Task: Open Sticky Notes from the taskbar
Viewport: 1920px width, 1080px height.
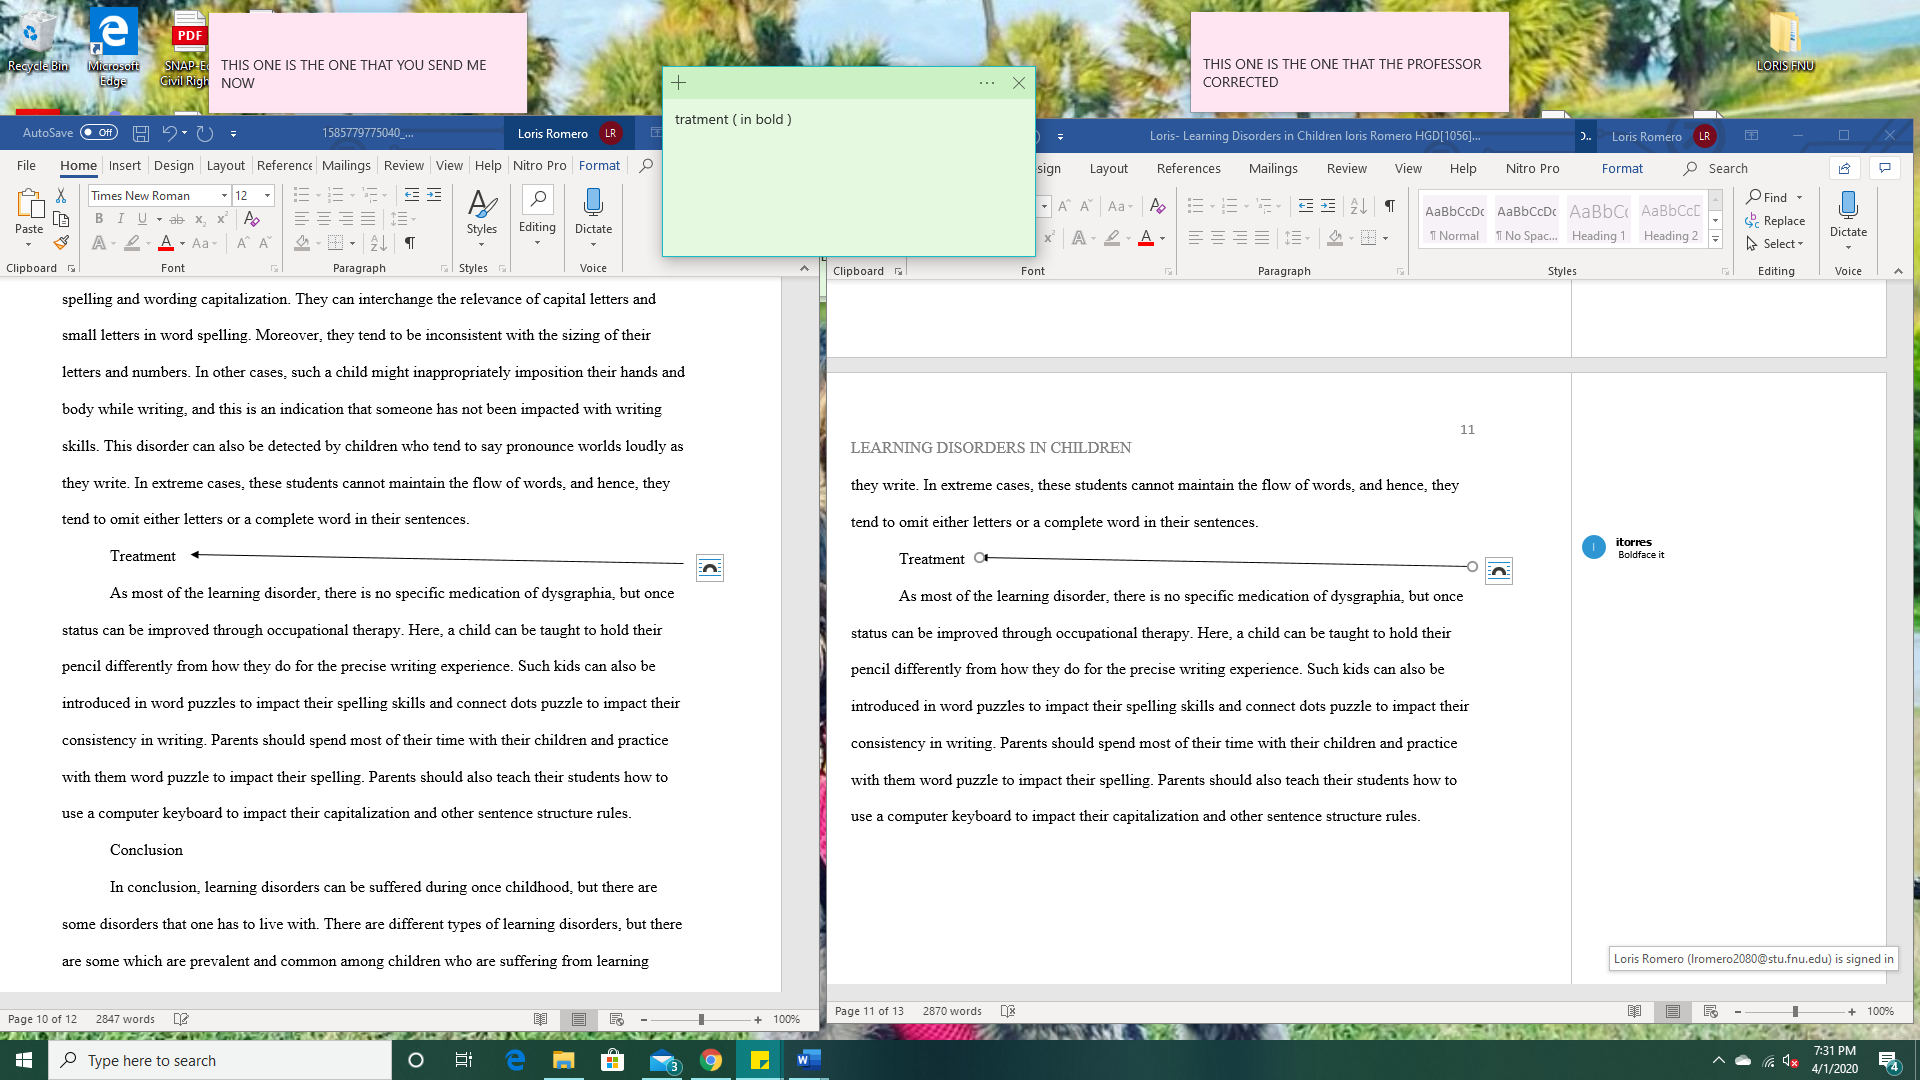Action: [x=760, y=1060]
